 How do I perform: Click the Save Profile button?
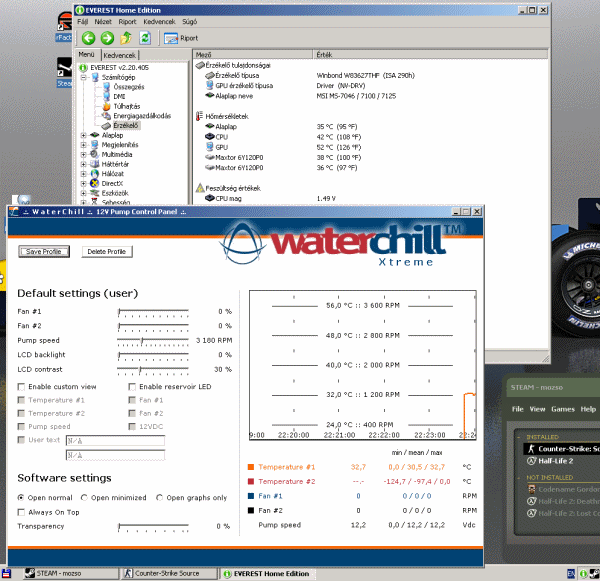pos(44,251)
